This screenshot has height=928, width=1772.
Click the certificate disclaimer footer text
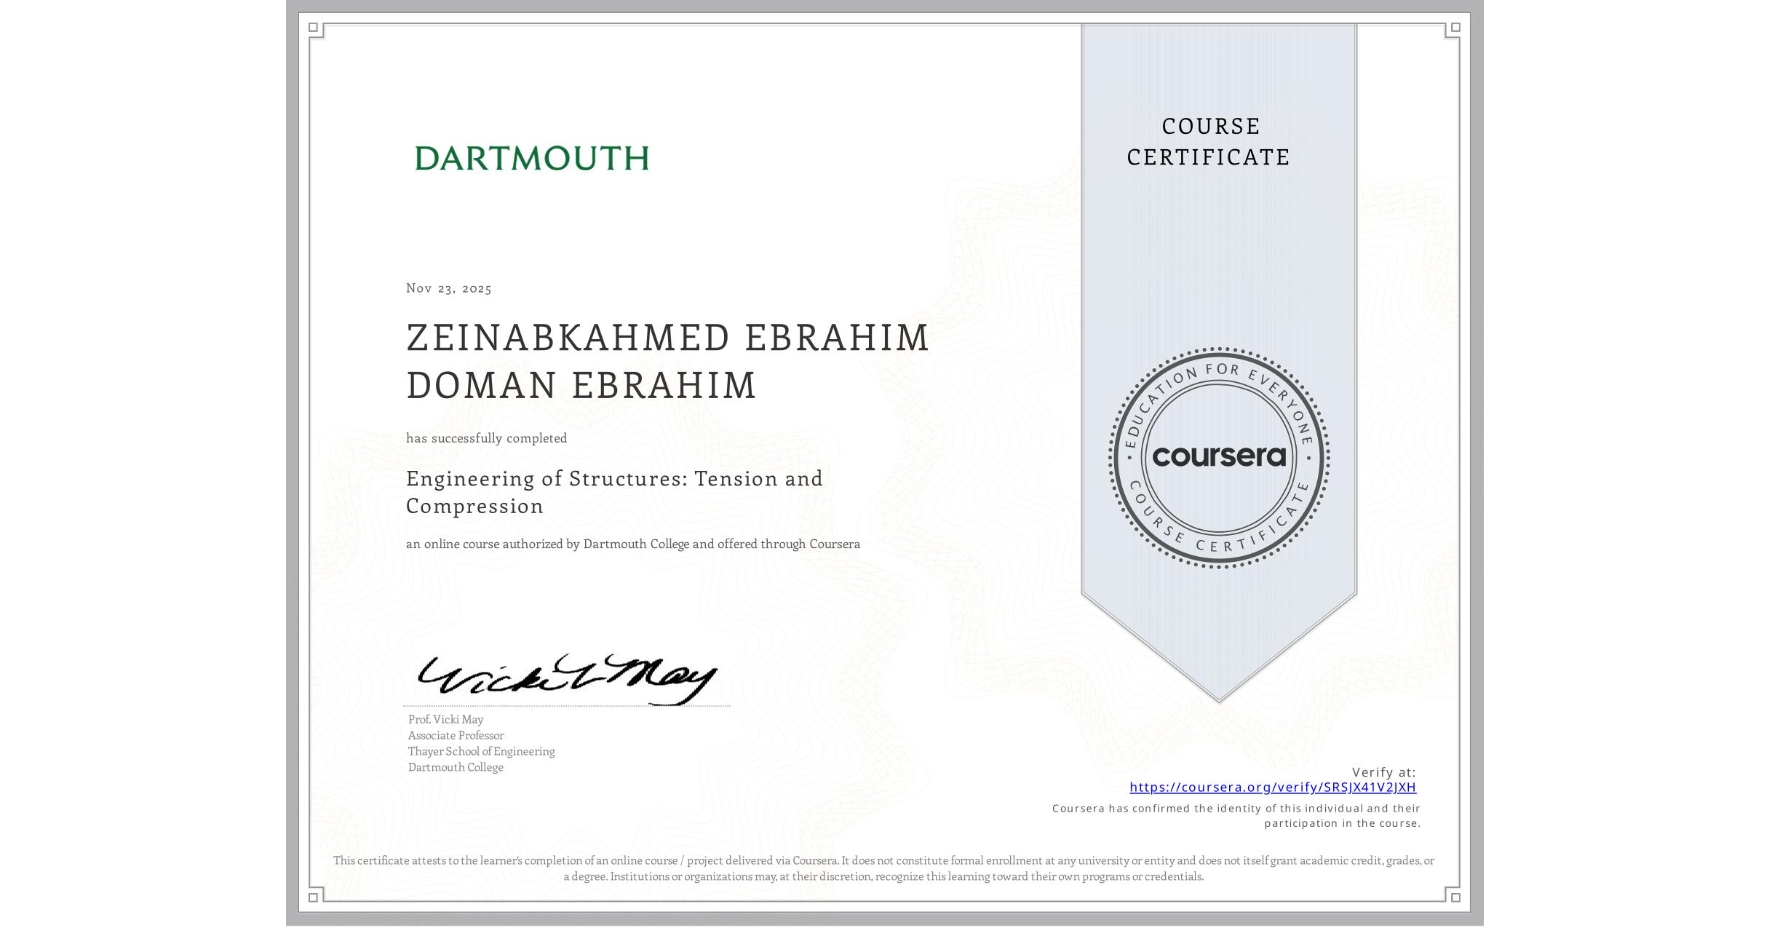pyautogui.click(x=884, y=868)
